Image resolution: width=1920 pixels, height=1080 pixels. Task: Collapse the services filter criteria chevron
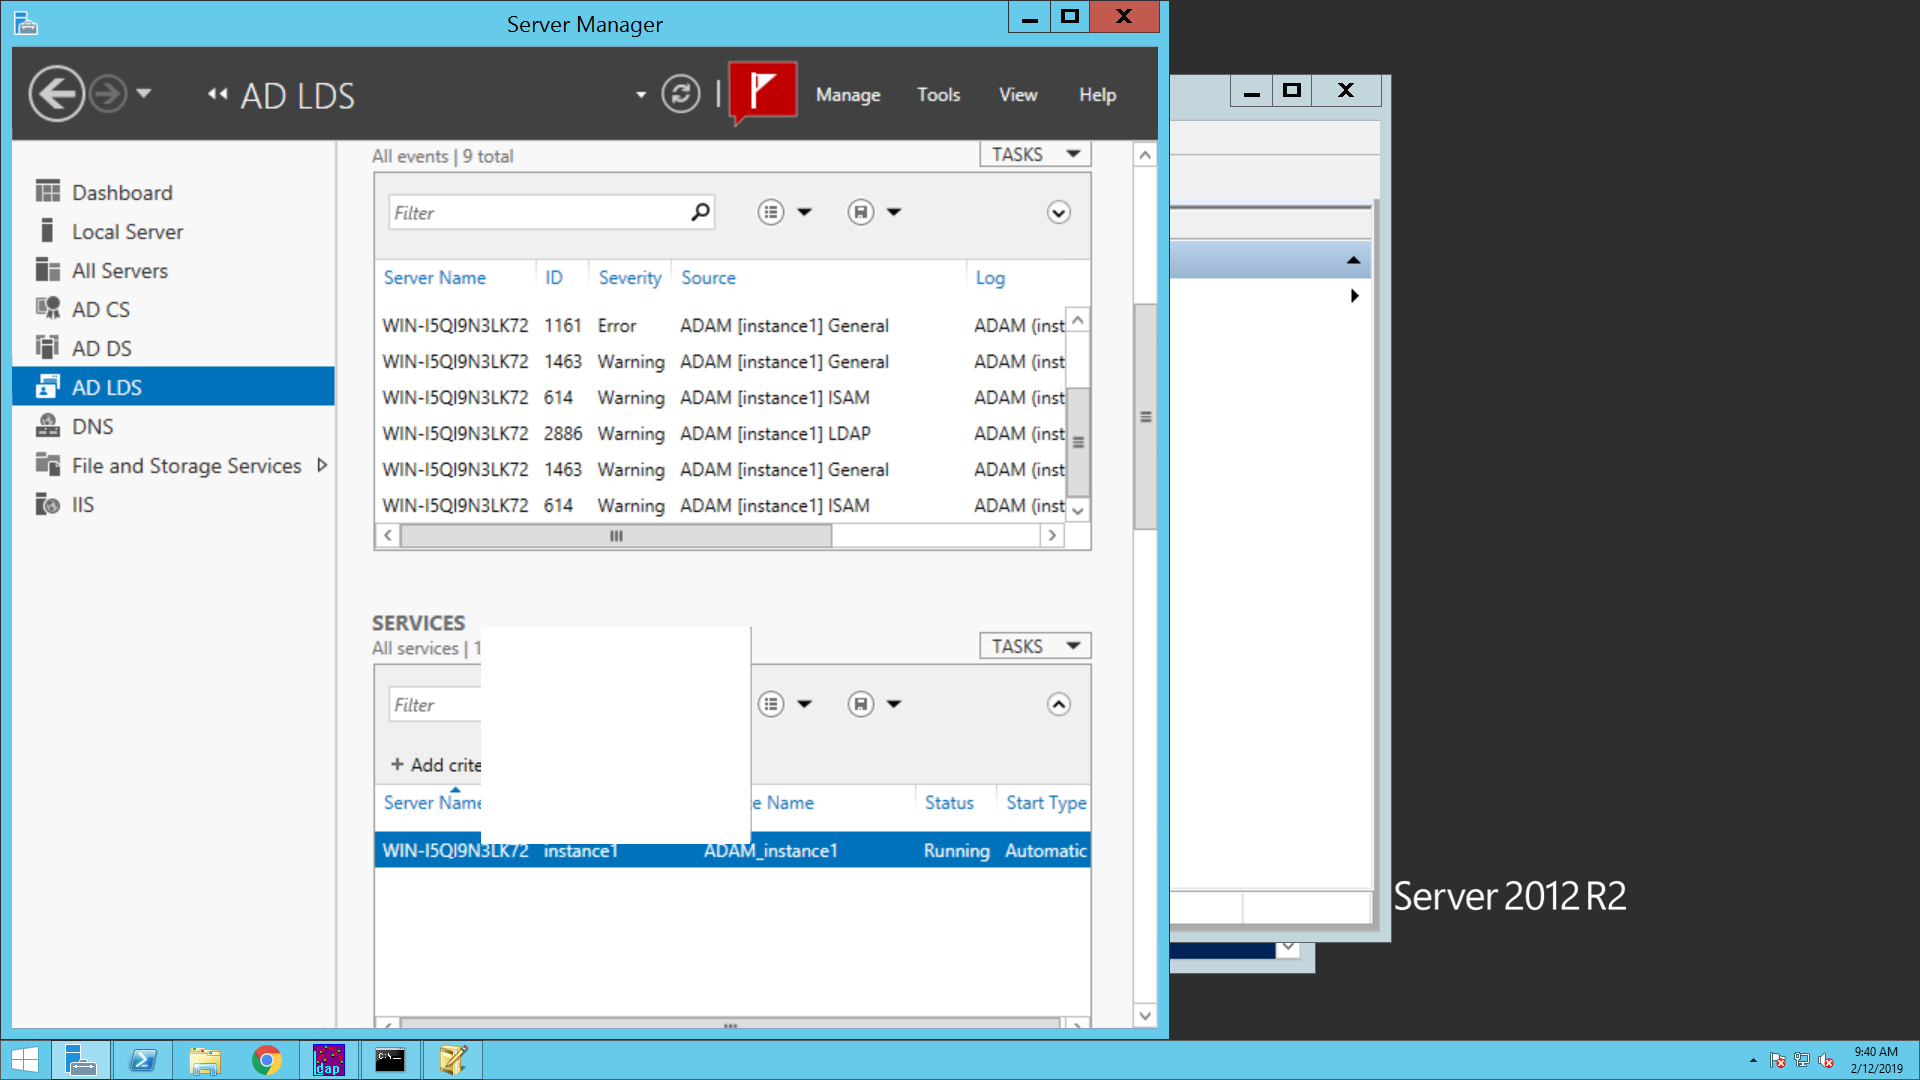(x=1058, y=704)
